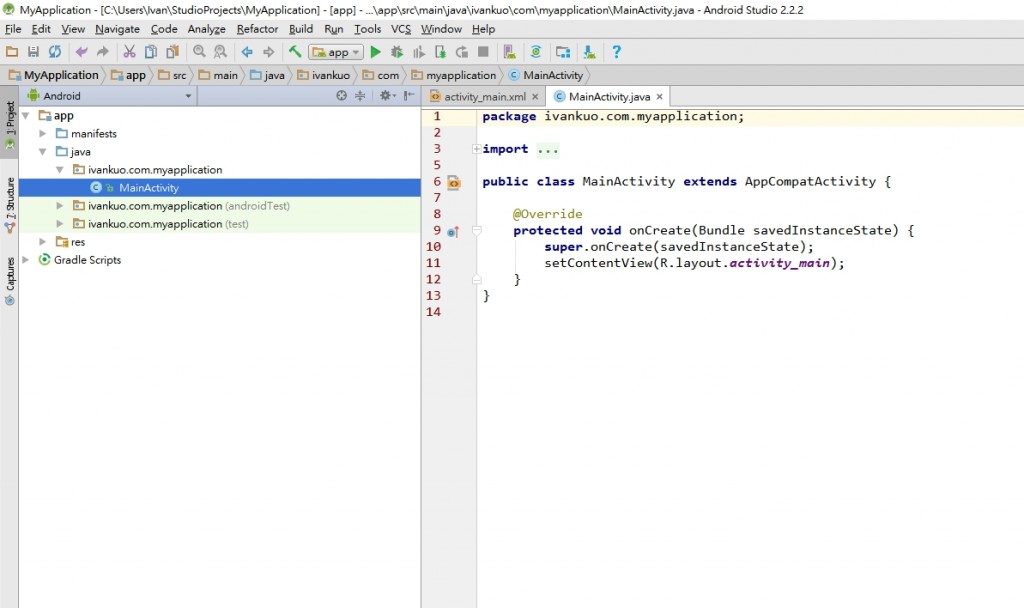The image size is (1024, 608).
Task: Expand the androidTest package
Action: tap(59, 206)
